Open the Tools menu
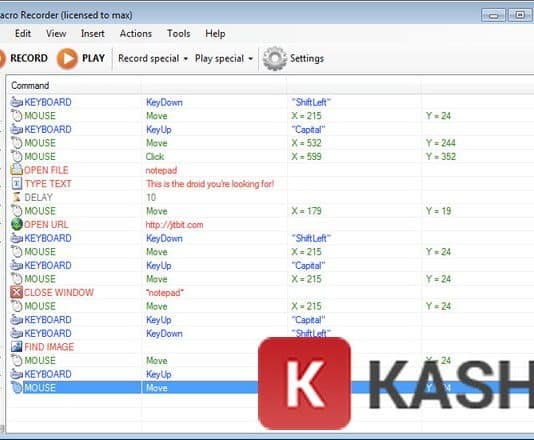Image resolution: width=534 pixels, height=440 pixels. pyautogui.click(x=178, y=34)
